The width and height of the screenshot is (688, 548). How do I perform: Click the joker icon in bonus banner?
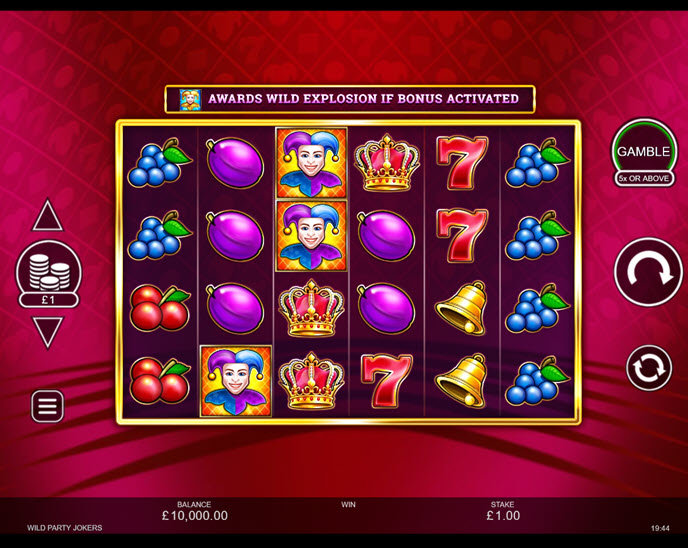pyautogui.click(x=190, y=100)
